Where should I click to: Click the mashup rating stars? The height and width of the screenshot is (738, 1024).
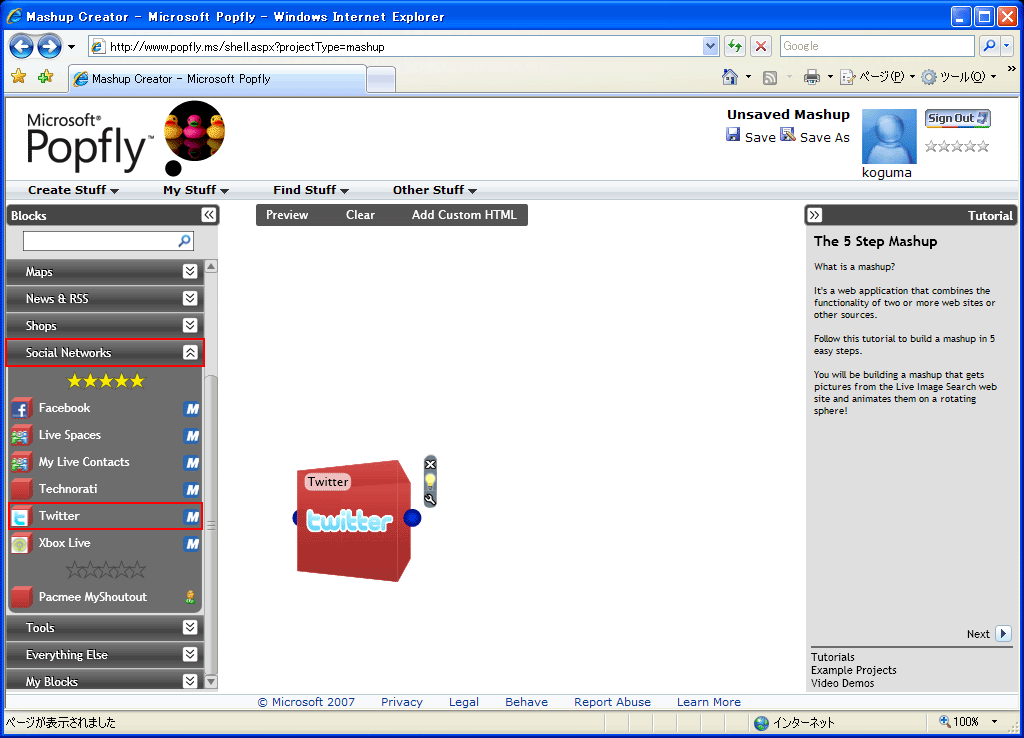point(957,146)
